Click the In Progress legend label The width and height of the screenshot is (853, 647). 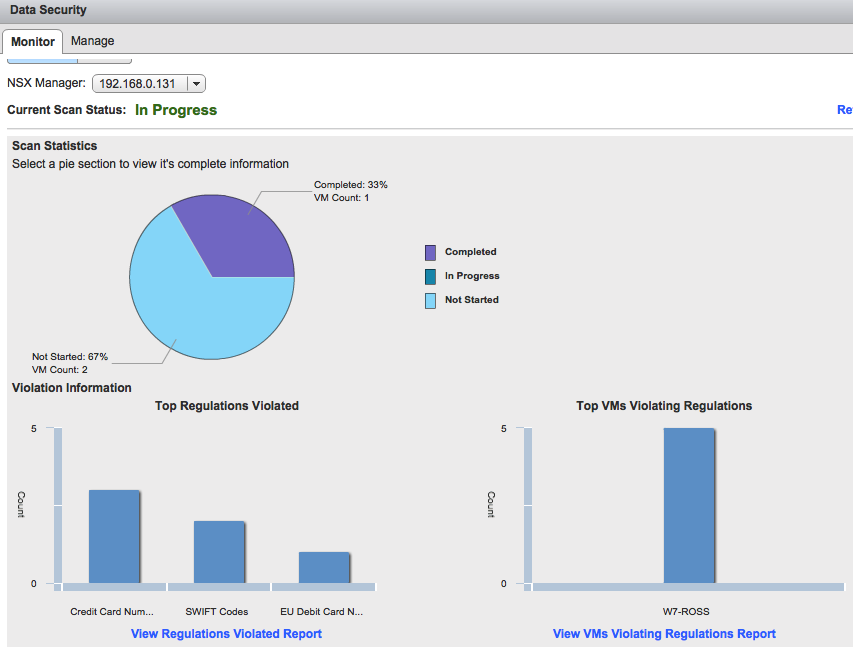coord(472,276)
